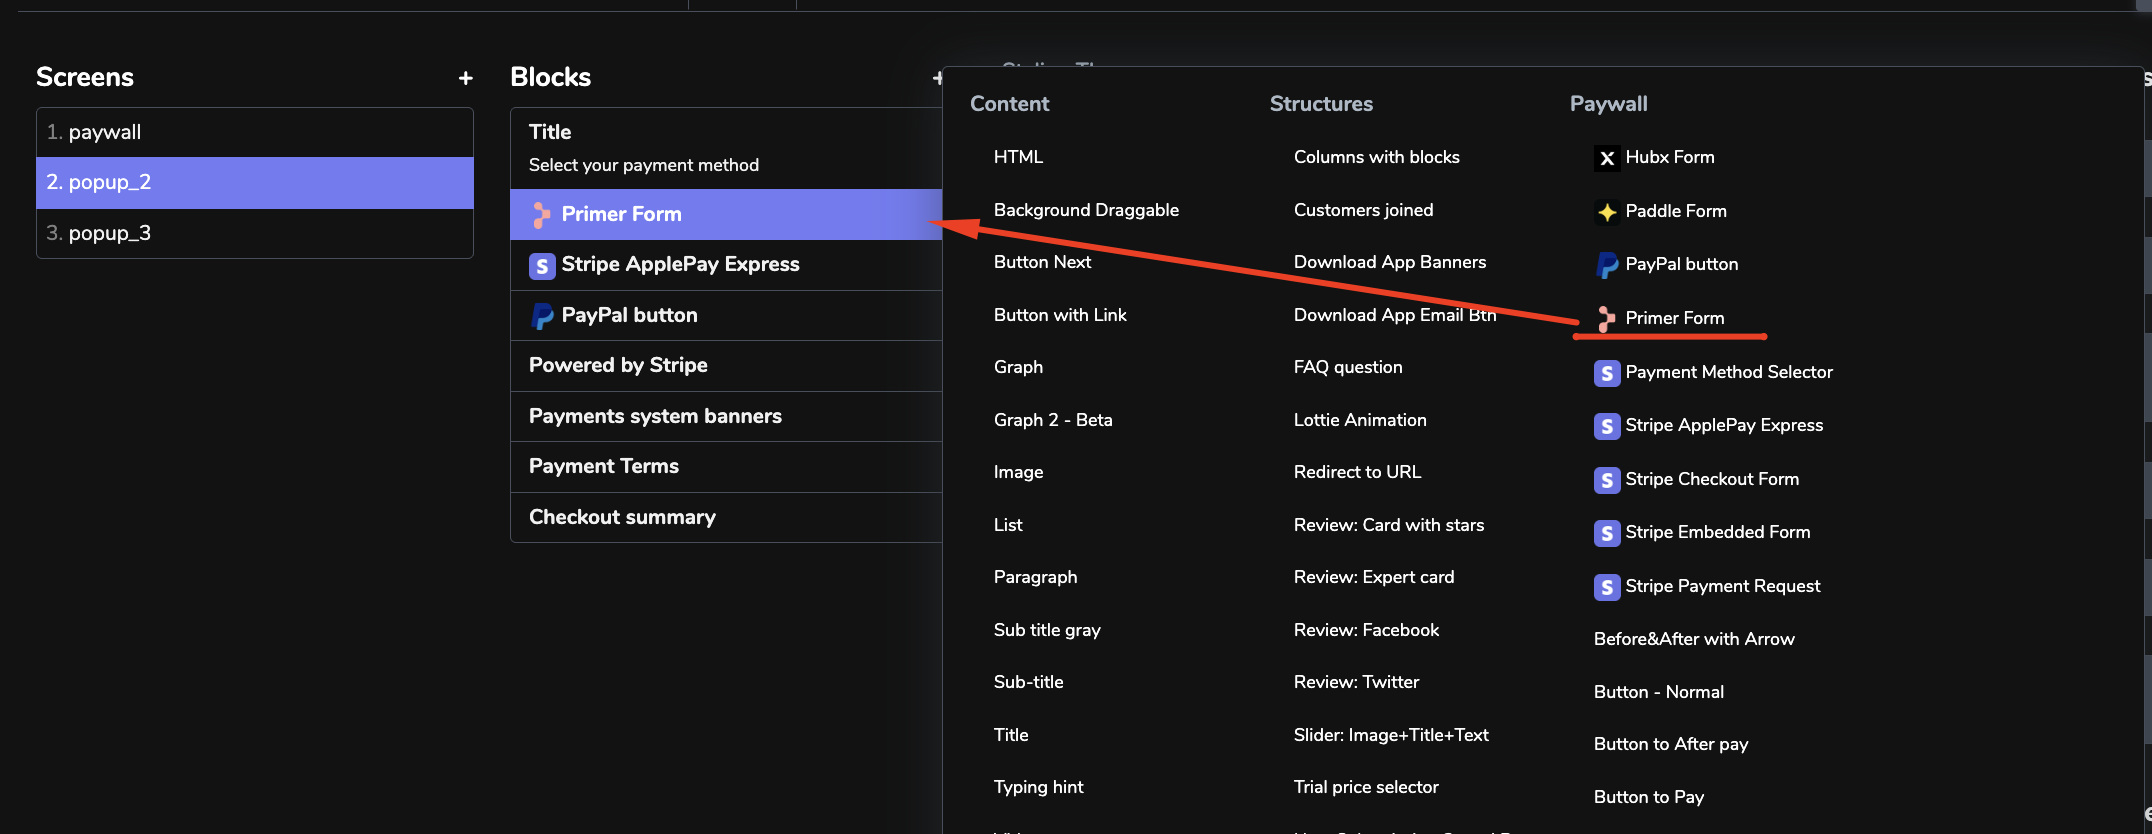Click the Paddle Form star icon
2152x834 pixels.
(x=1607, y=212)
